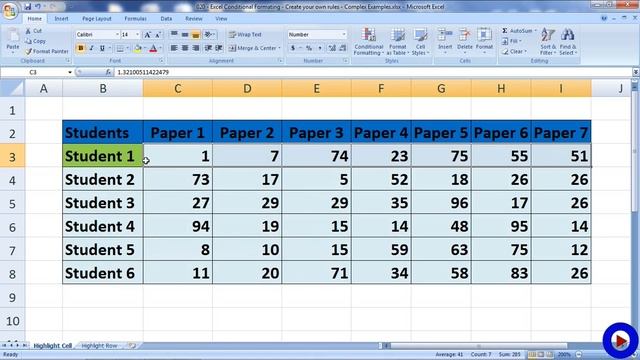
Task: Click Insert cells button
Action: tap(445, 41)
